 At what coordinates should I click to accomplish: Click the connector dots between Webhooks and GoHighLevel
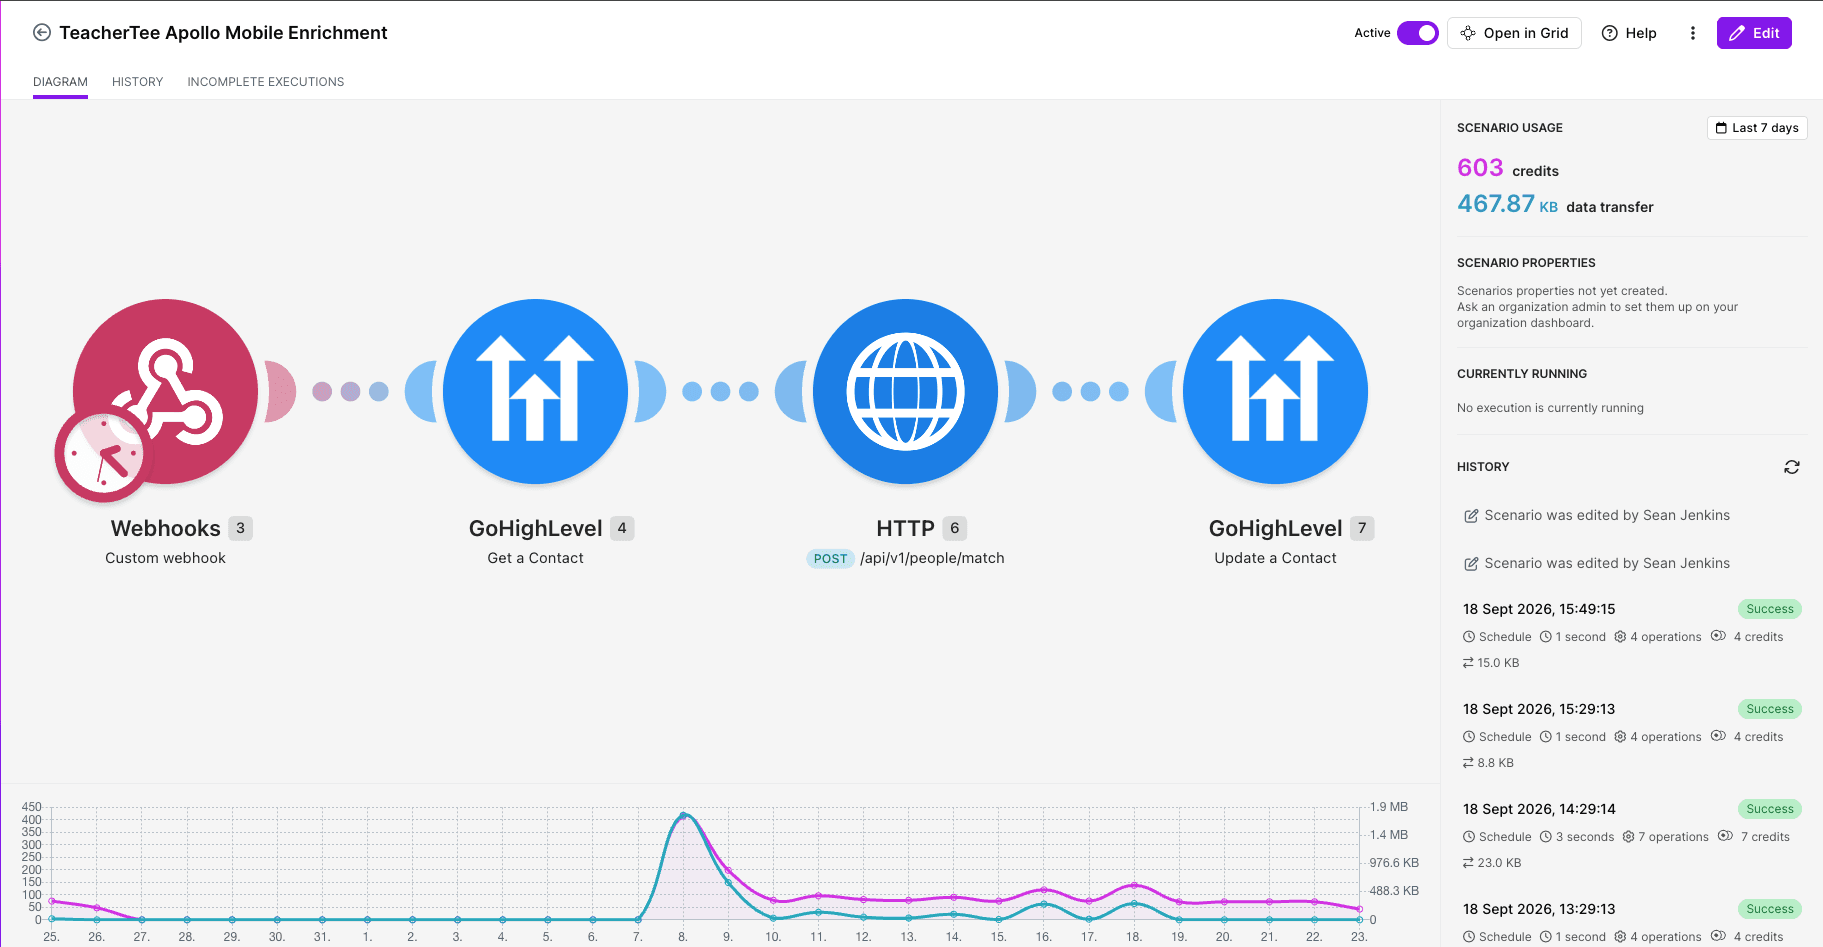[x=350, y=391]
